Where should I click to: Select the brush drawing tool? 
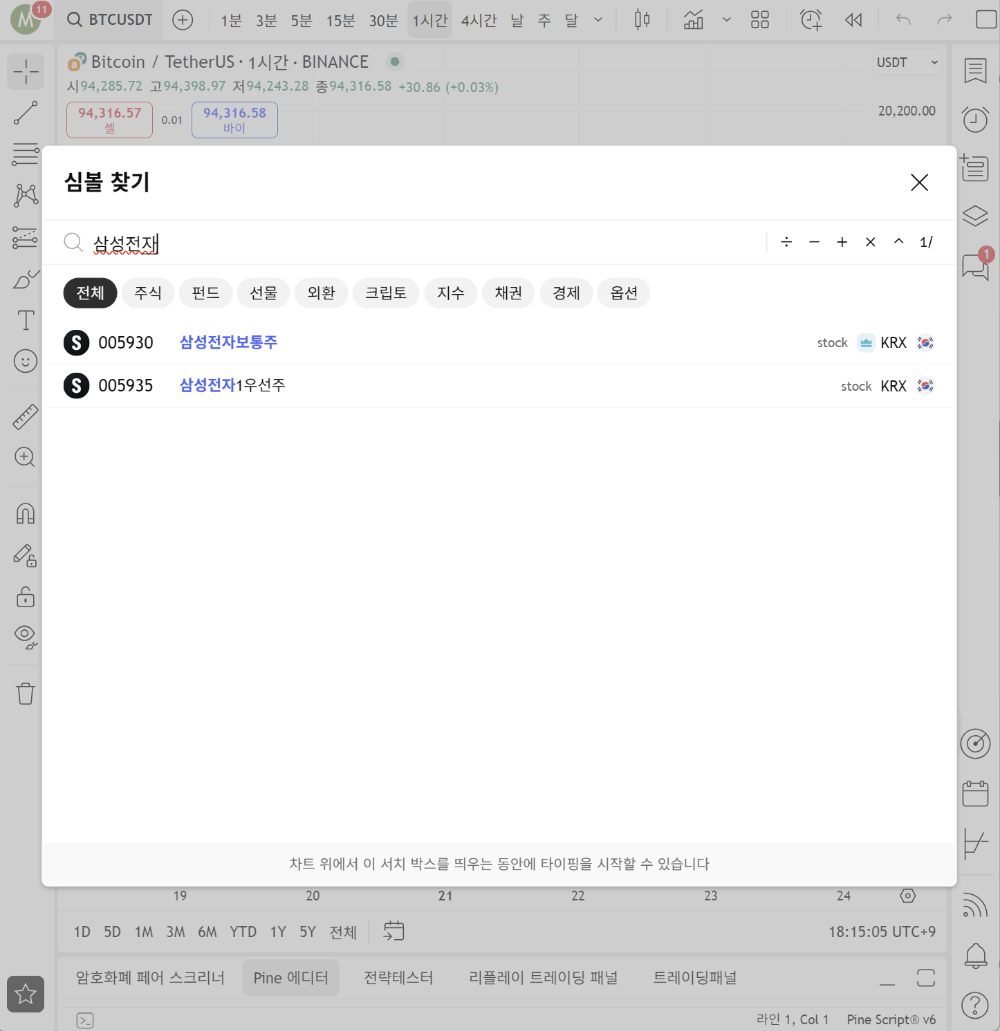point(26,279)
